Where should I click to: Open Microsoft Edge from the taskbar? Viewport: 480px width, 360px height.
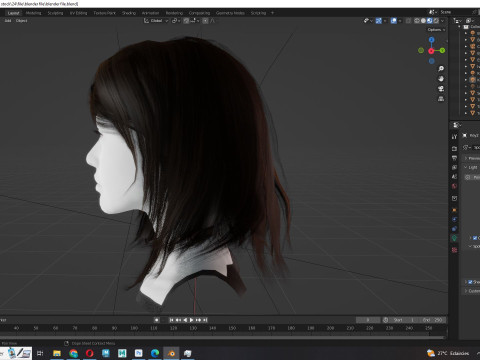tap(155, 353)
